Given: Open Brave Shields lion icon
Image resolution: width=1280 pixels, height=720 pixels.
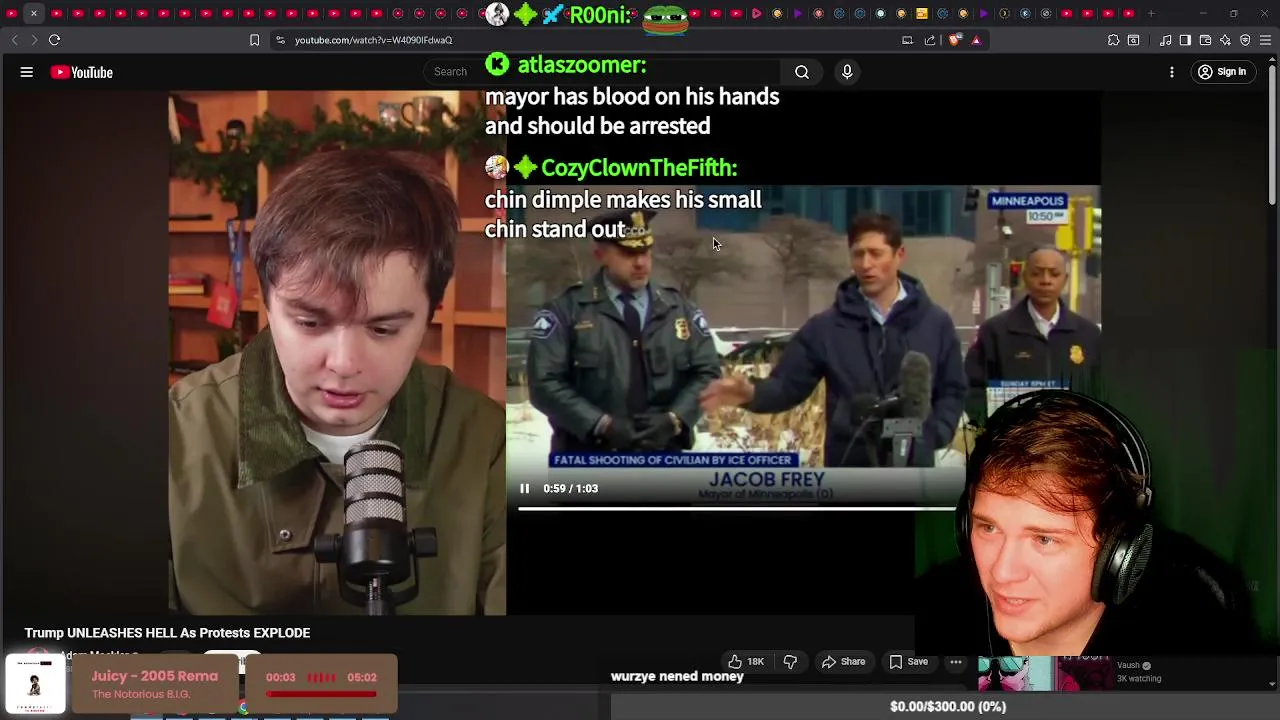Looking at the screenshot, I should [954, 40].
